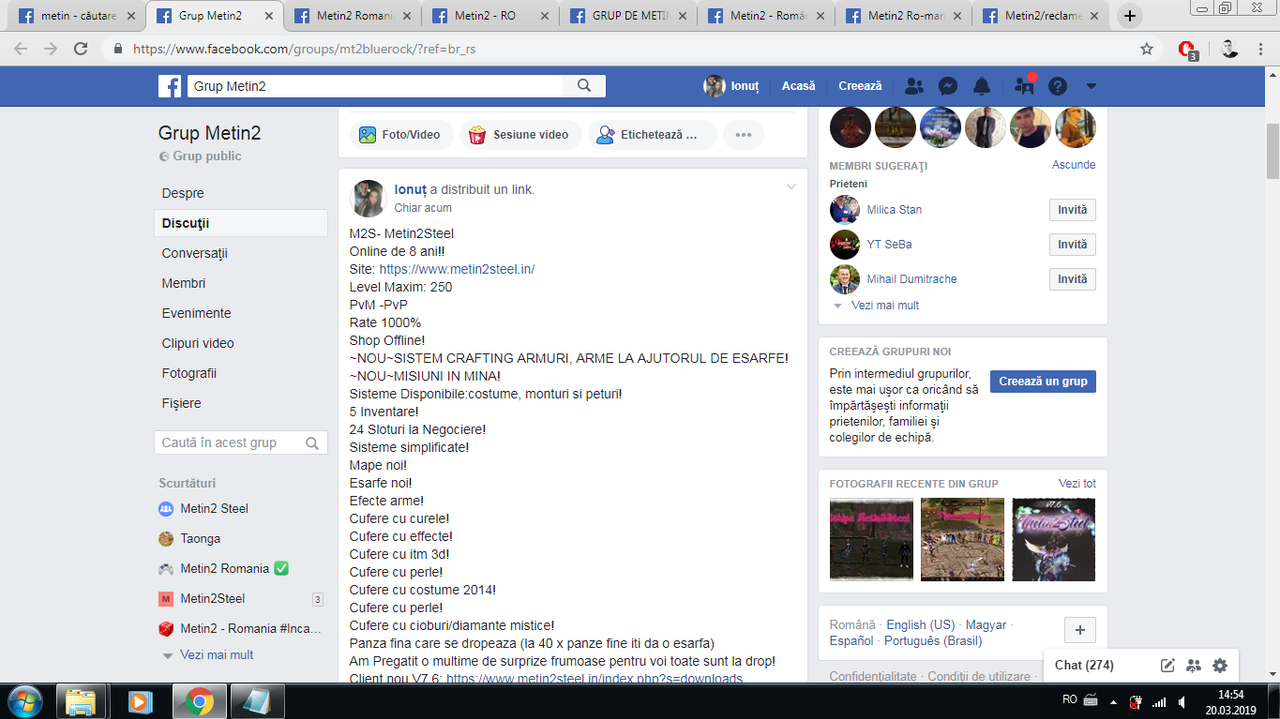Click browser back arrow

[x=21, y=49]
